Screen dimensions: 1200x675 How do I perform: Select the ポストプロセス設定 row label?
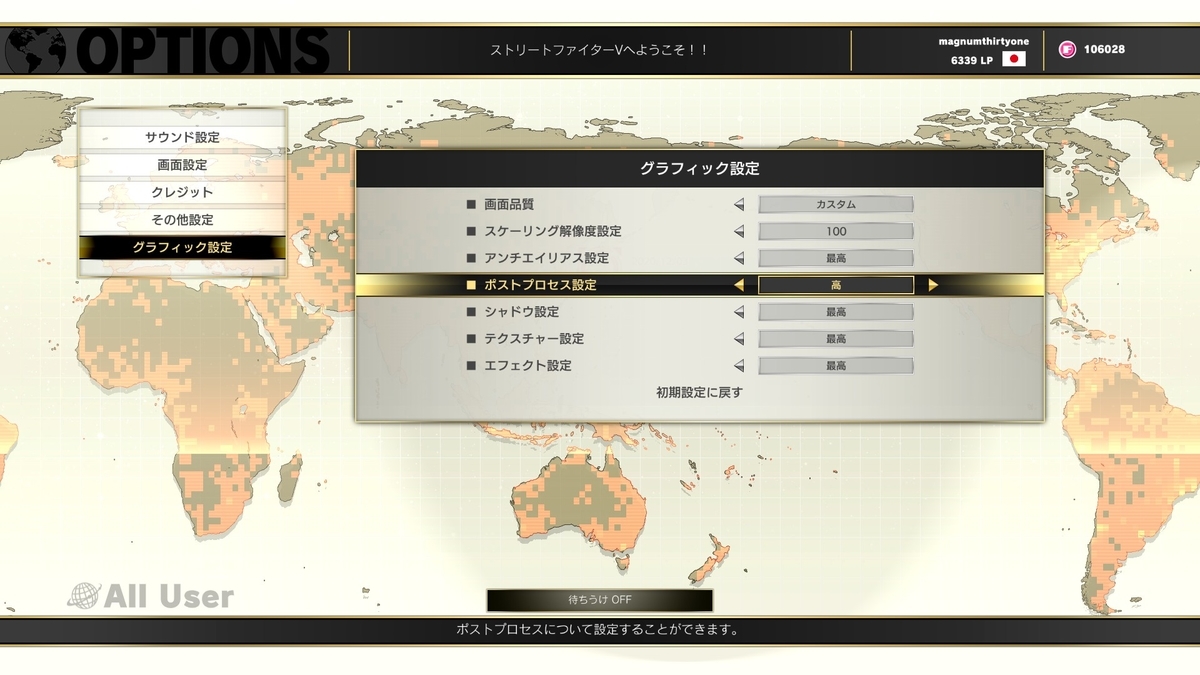click(540, 285)
